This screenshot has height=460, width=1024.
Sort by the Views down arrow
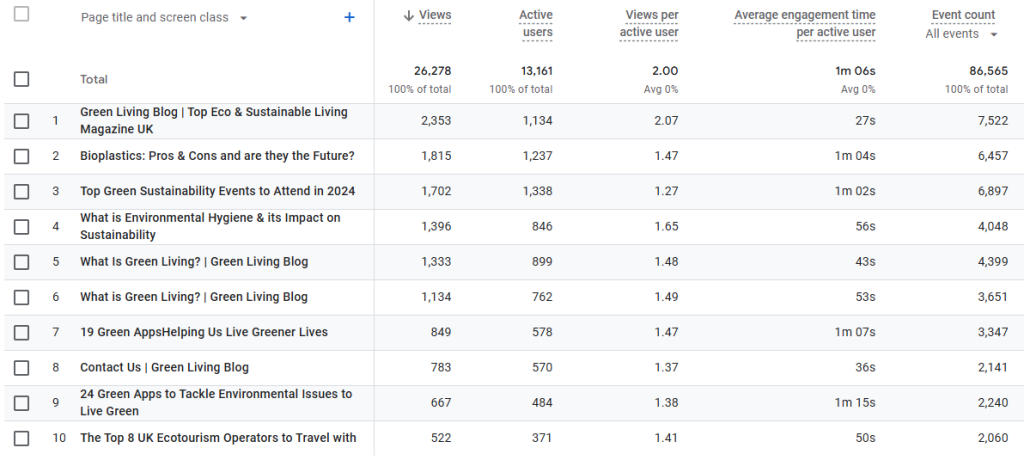coord(409,15)
